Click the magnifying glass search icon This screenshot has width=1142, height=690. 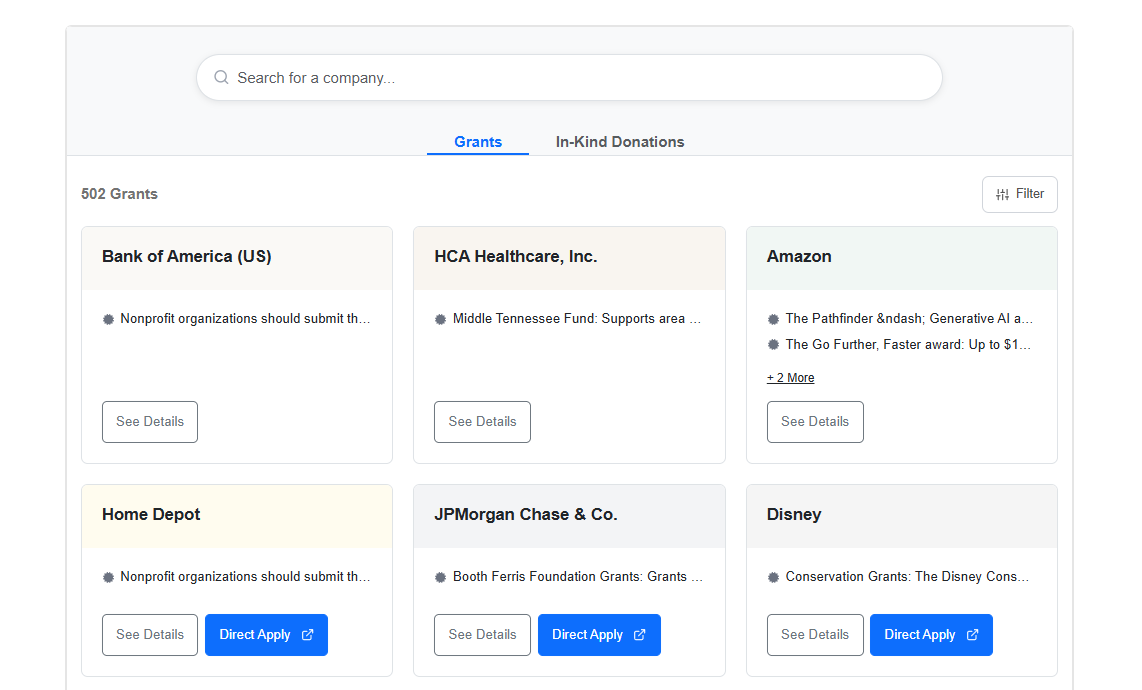click(x=221, y=77)
